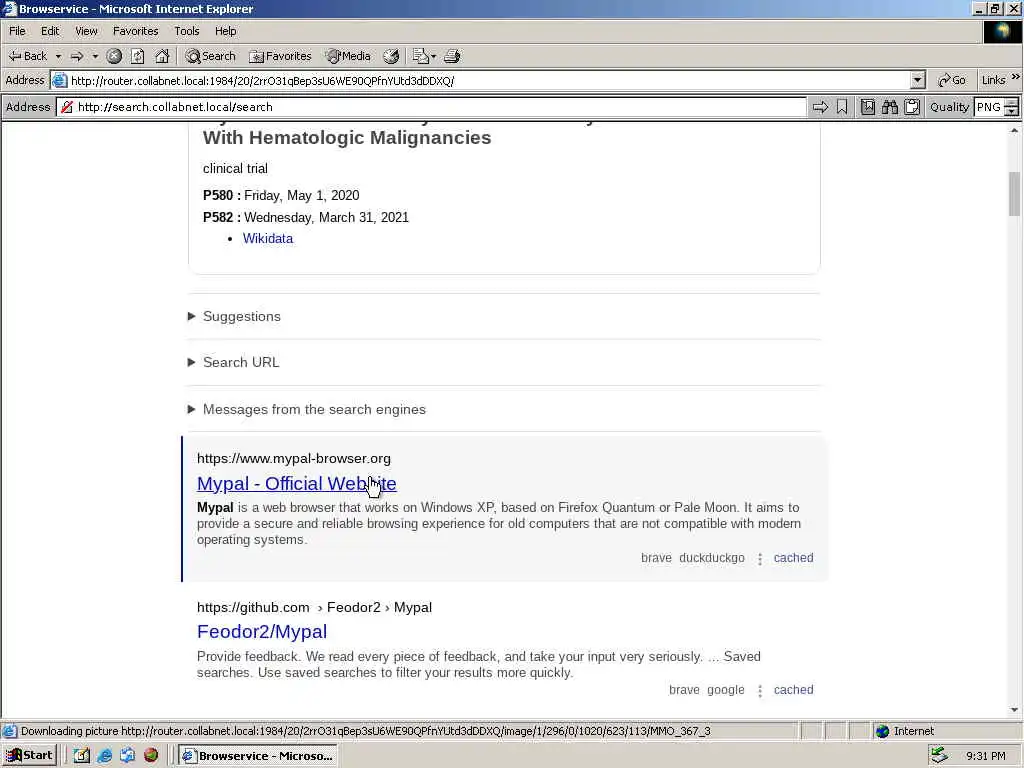Viewport: 1024px width, 768px height.
Task: Open the Favorites pane
Action: (281, 56)
